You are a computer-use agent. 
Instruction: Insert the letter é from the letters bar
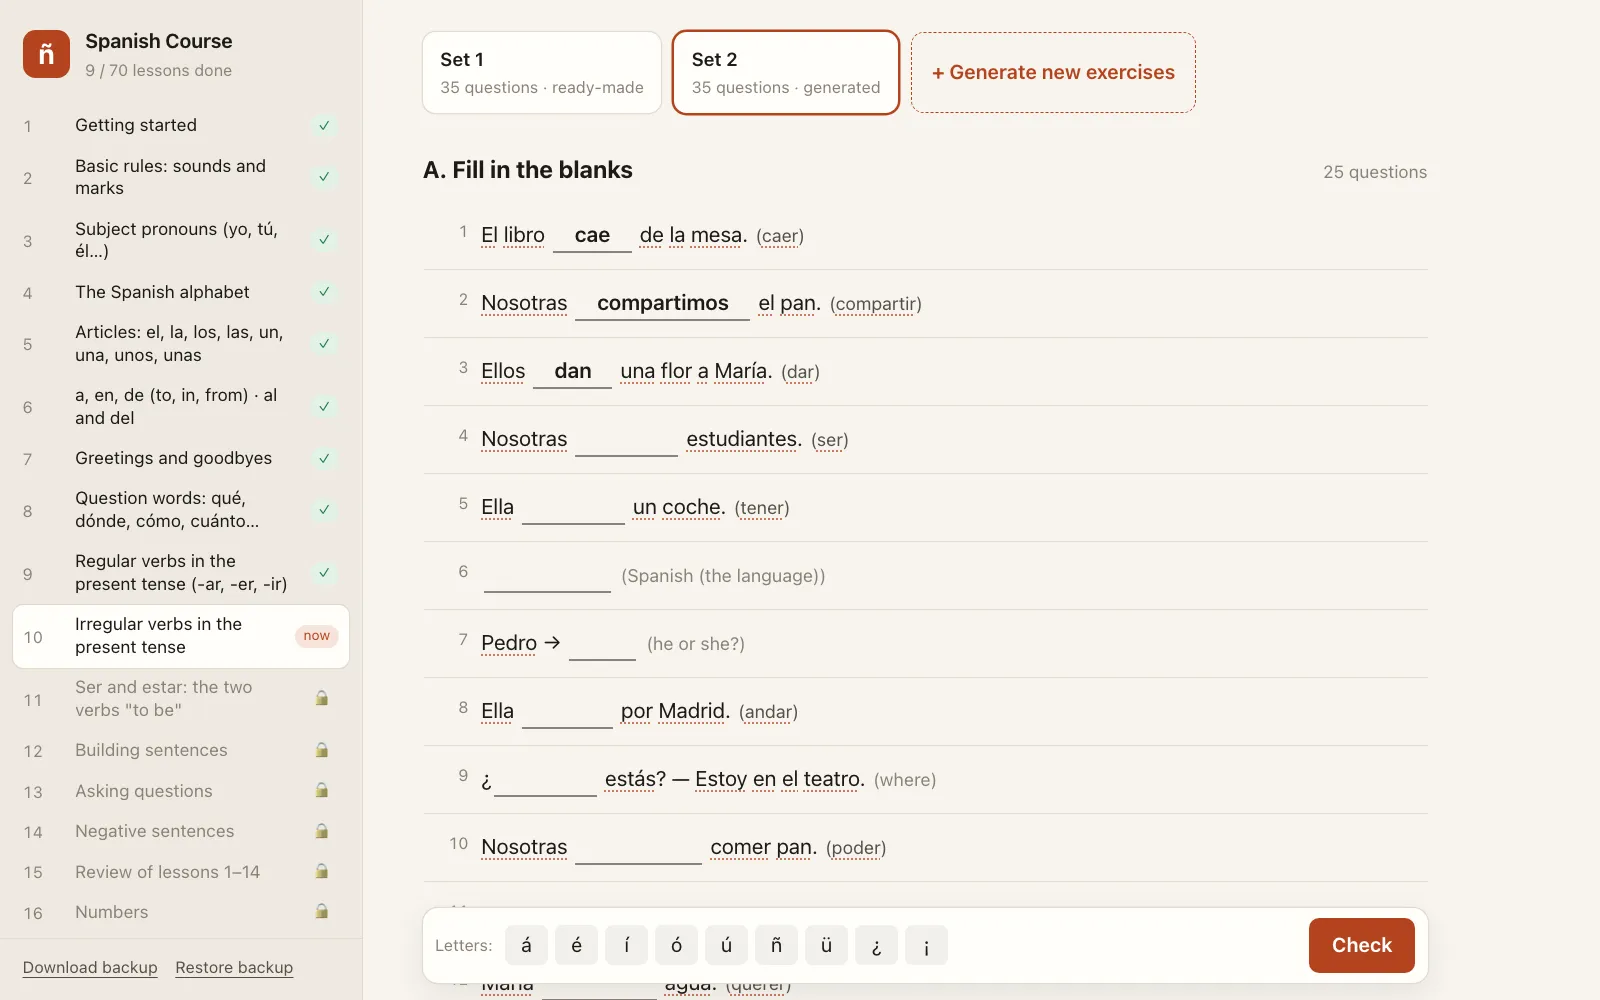tap(576, 945)
